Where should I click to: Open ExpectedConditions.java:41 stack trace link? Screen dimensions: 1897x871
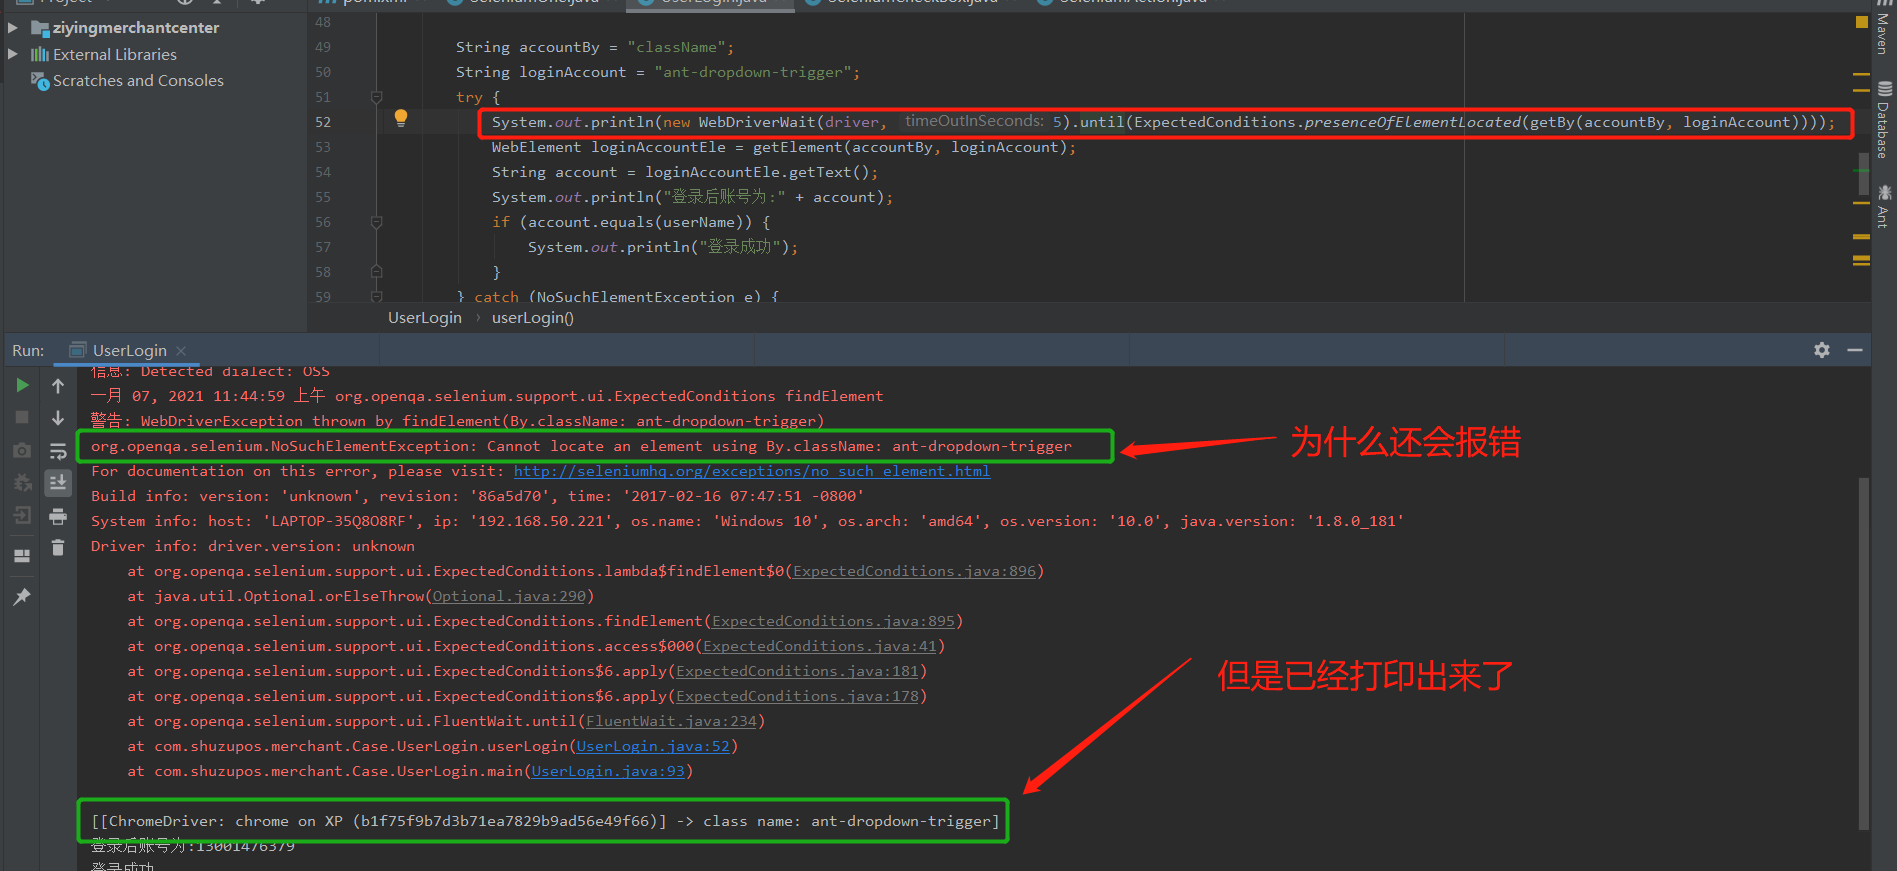pos(820,646)
